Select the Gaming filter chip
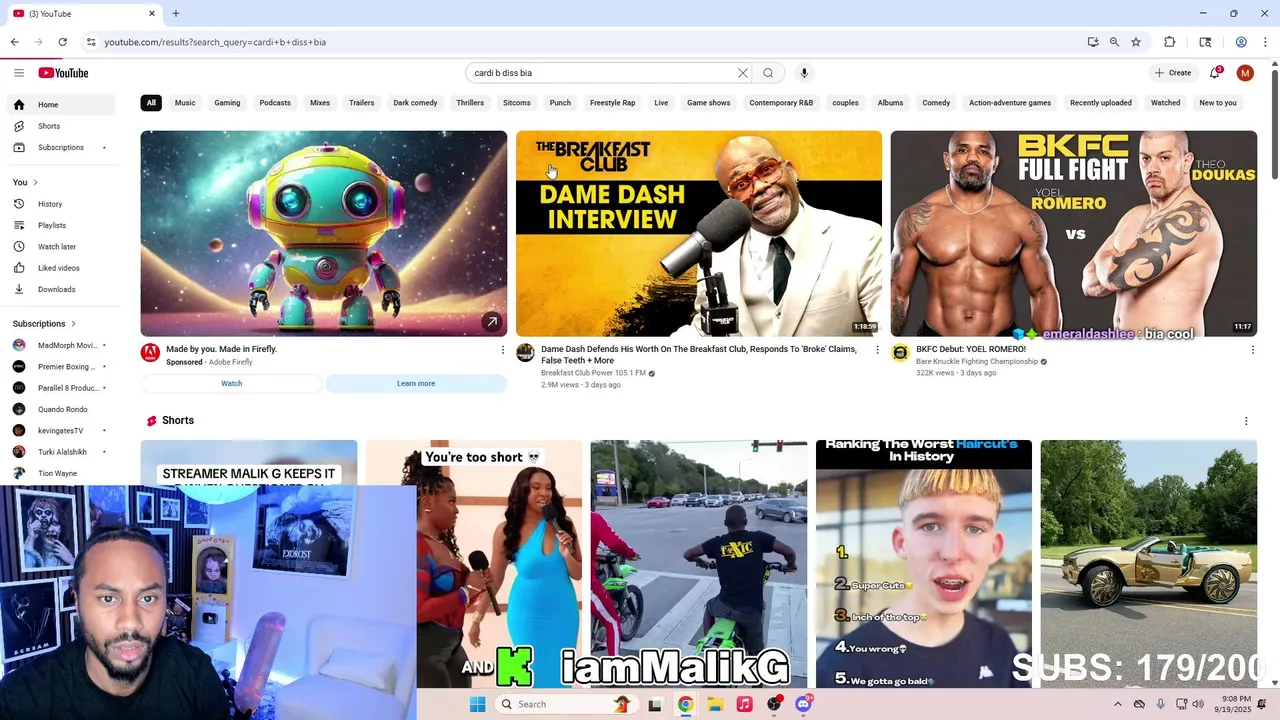This screenshot has height=720, width=1280. (227, 103)
